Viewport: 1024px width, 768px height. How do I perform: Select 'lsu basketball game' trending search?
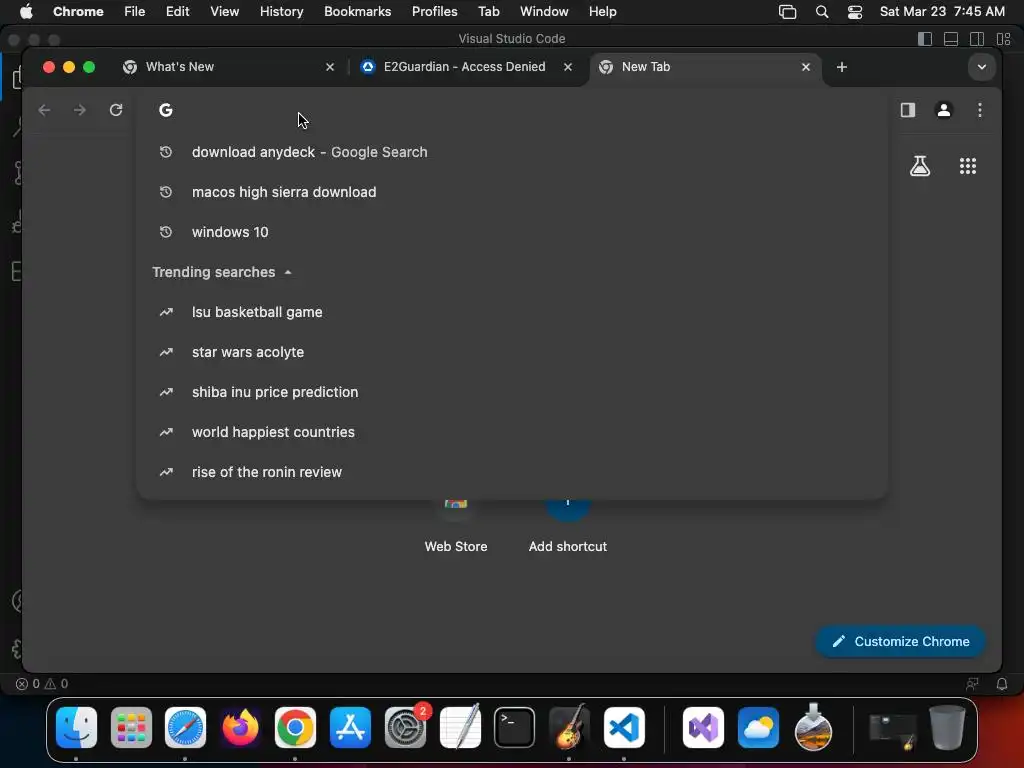click(513, 312)
